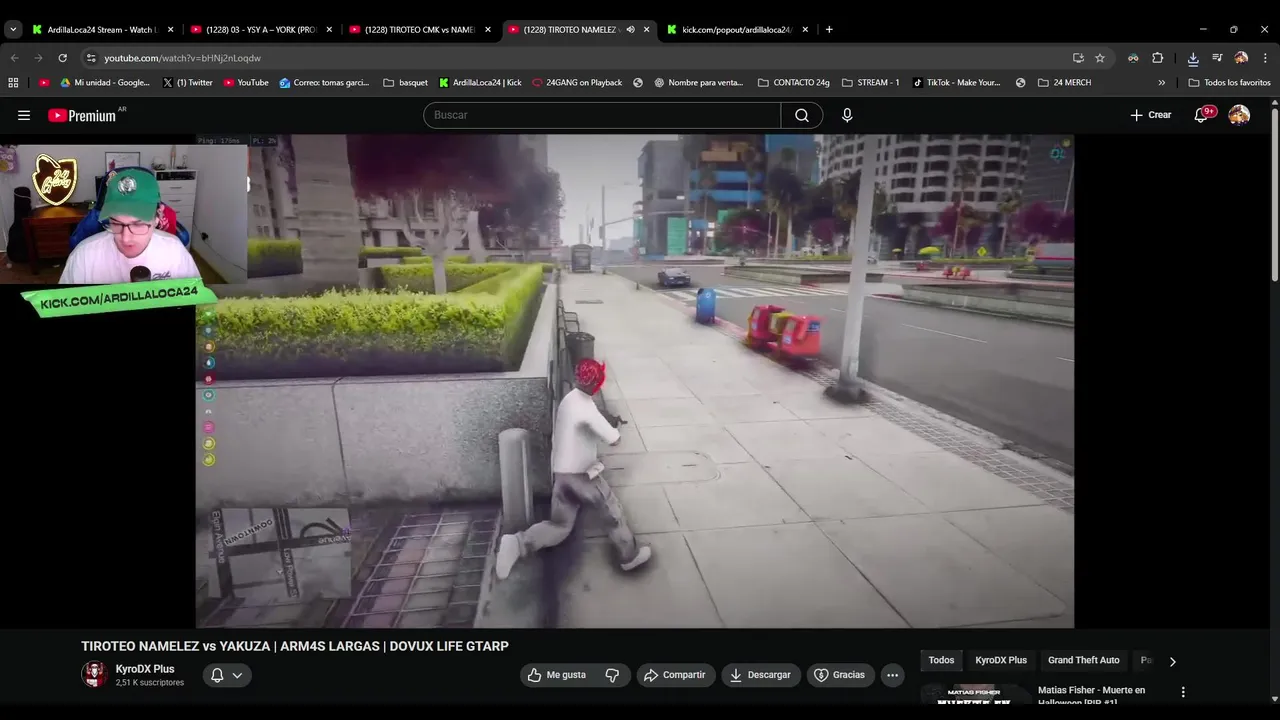This screenshot has width=1280, height=720.
Task: Open the tab search dropdown arrow
Action: pos(13,29)
